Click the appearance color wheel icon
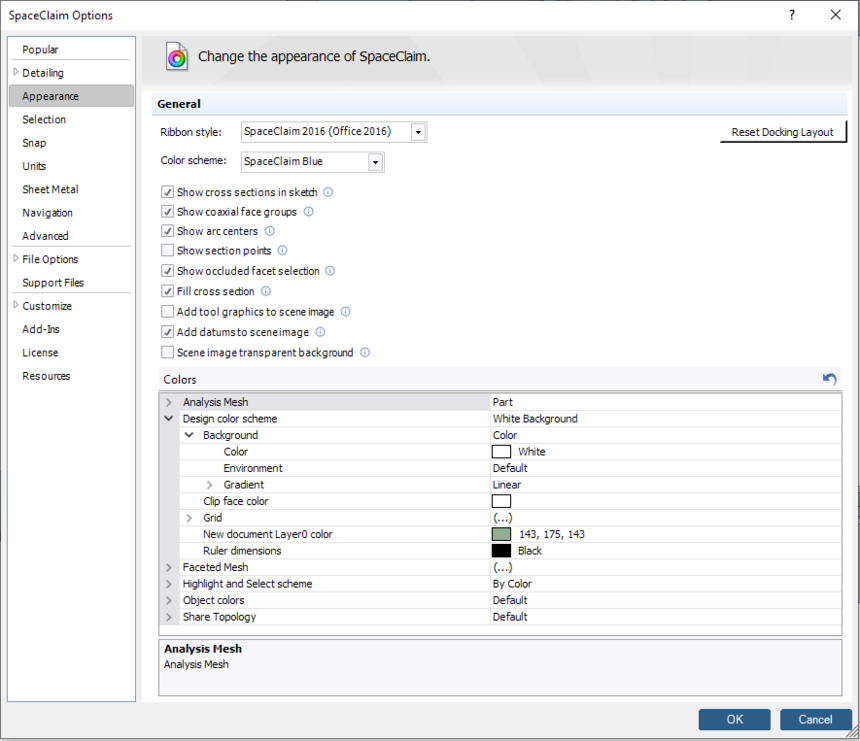 point(177,56)
